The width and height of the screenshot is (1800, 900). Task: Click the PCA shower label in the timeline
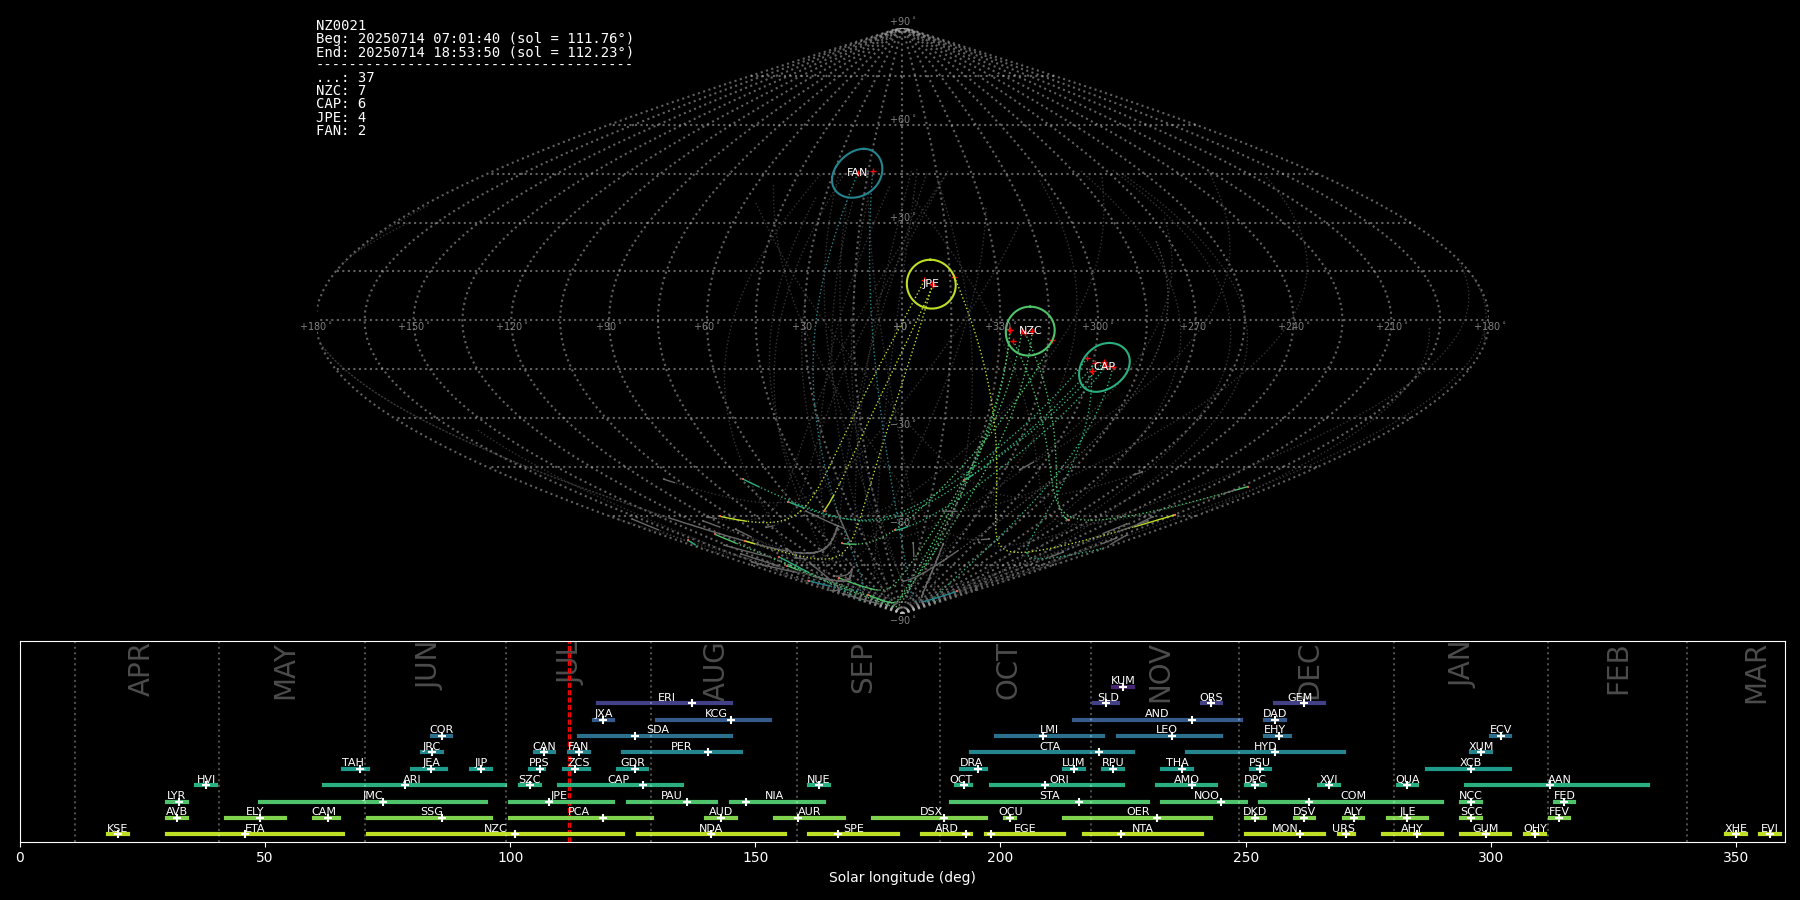coord(579,812)
